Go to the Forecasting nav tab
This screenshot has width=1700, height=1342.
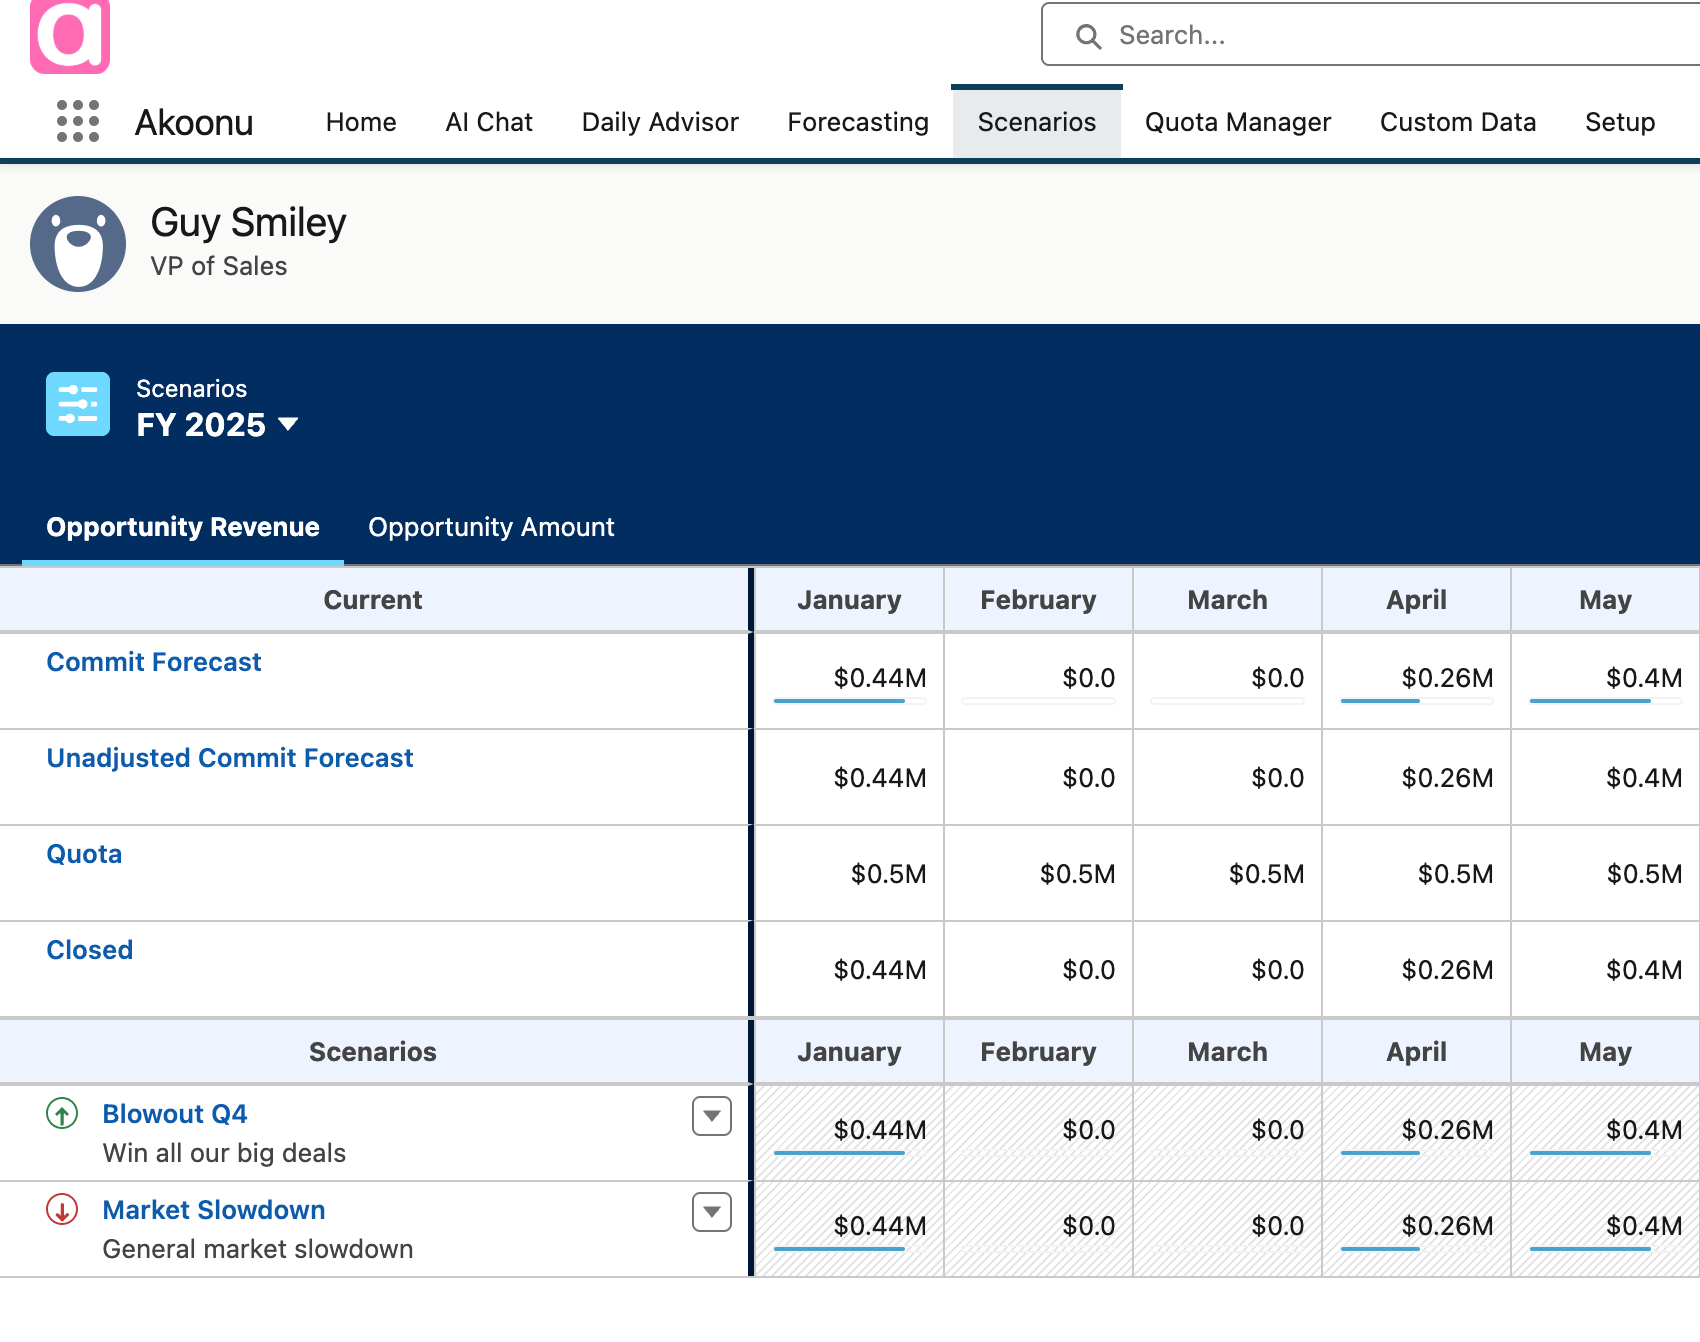pyautogui.click(x=858, y=122)
